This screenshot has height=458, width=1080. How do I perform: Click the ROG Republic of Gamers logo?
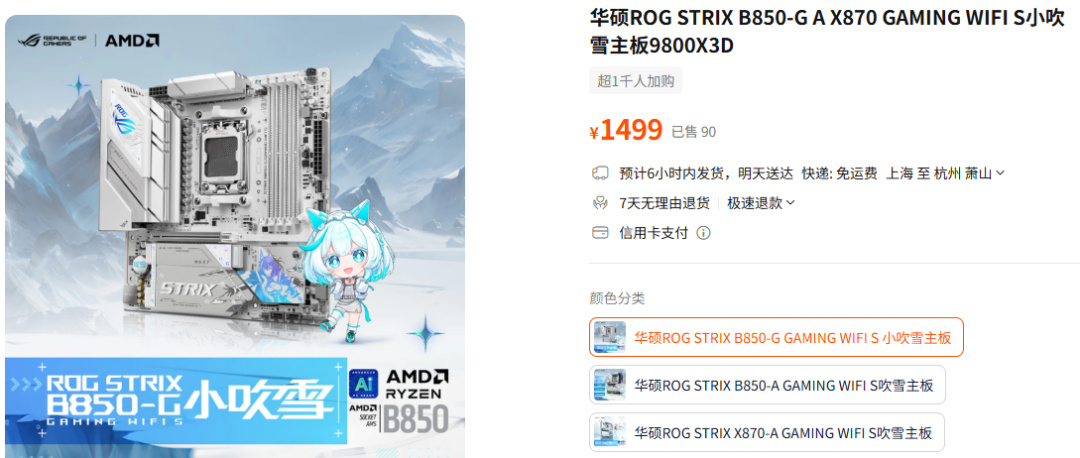pyautogui.click(x=52, y=40)
